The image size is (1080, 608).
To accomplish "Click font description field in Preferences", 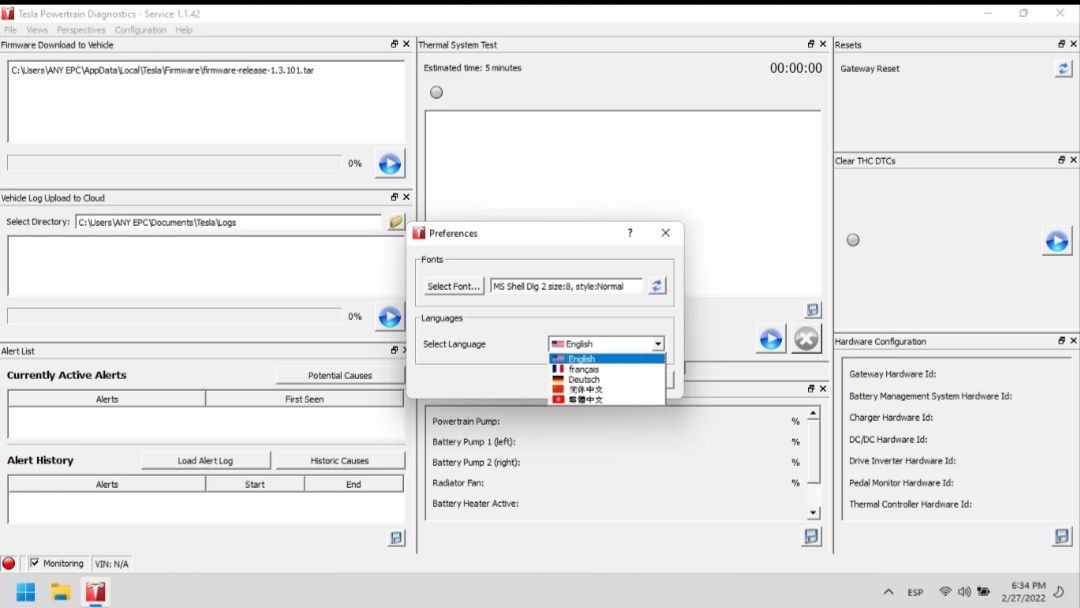I will pos(566,286).
